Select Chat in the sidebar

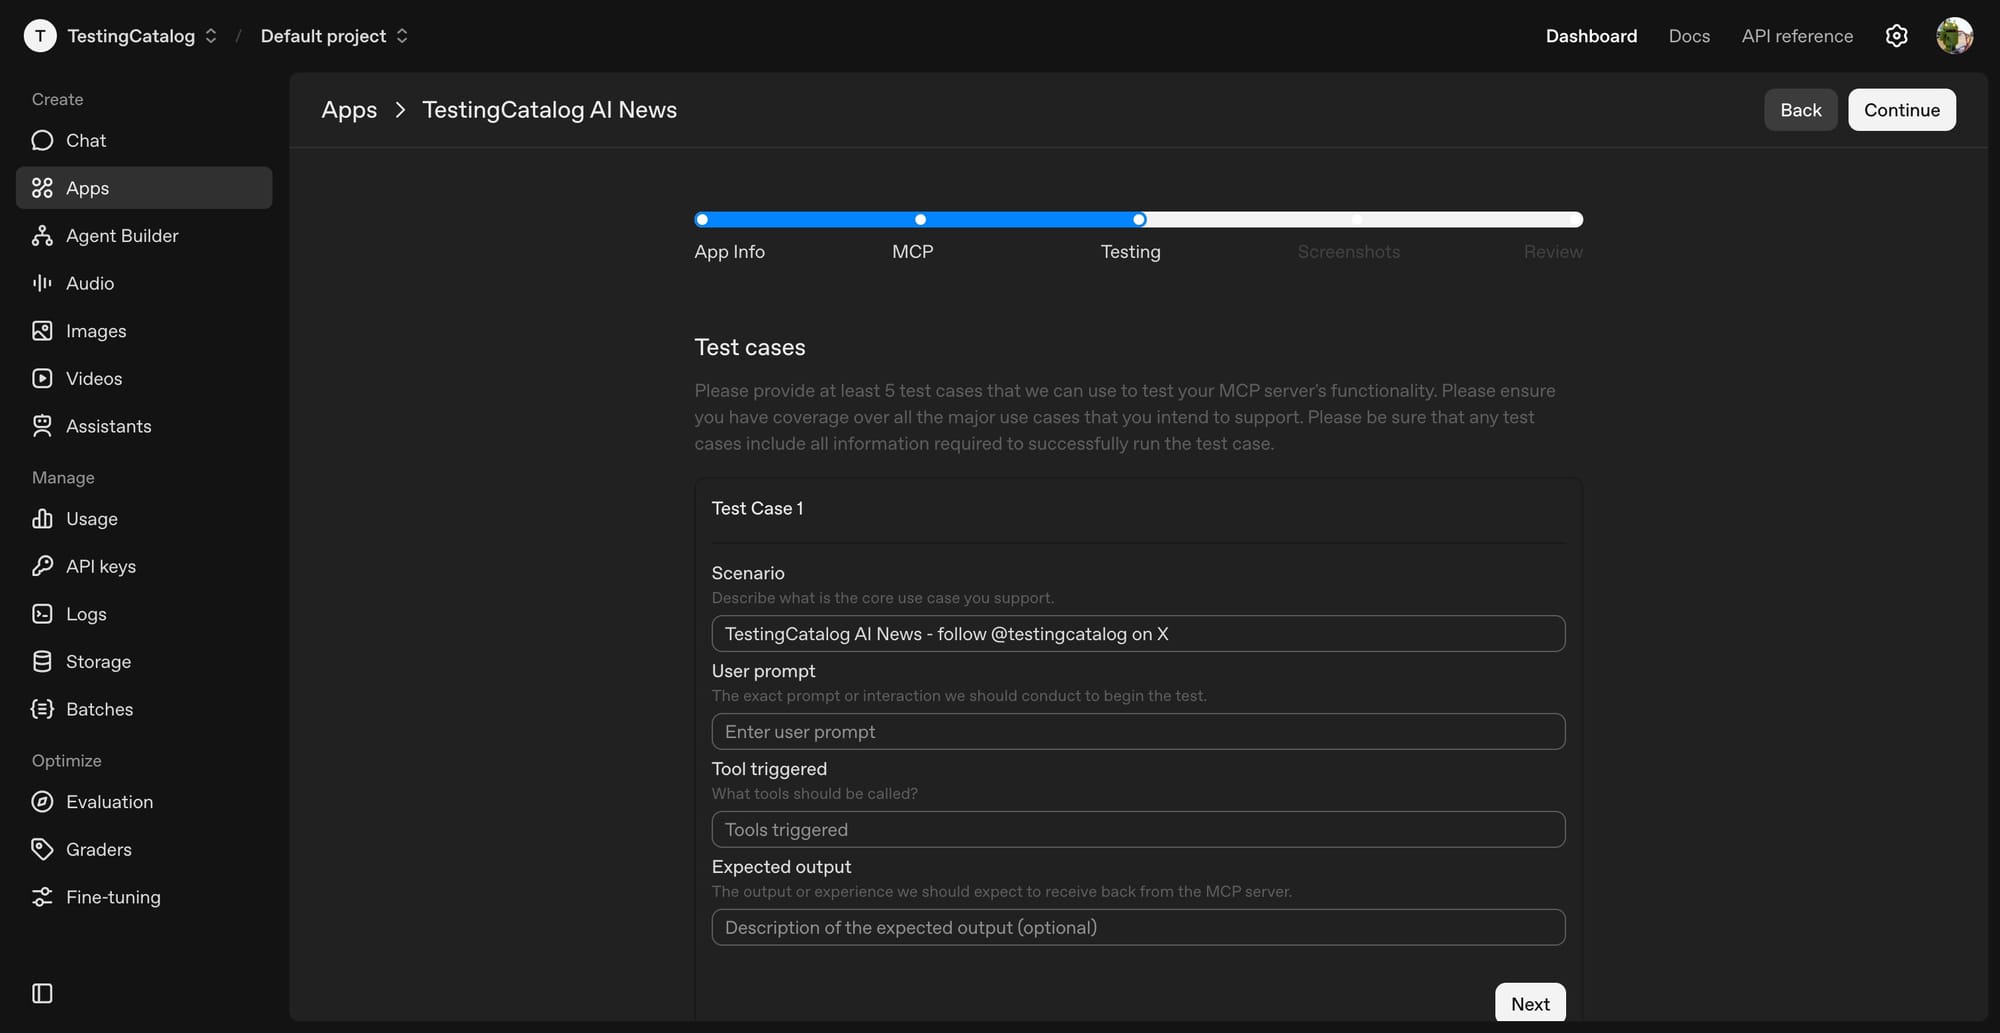pos(85,140)
